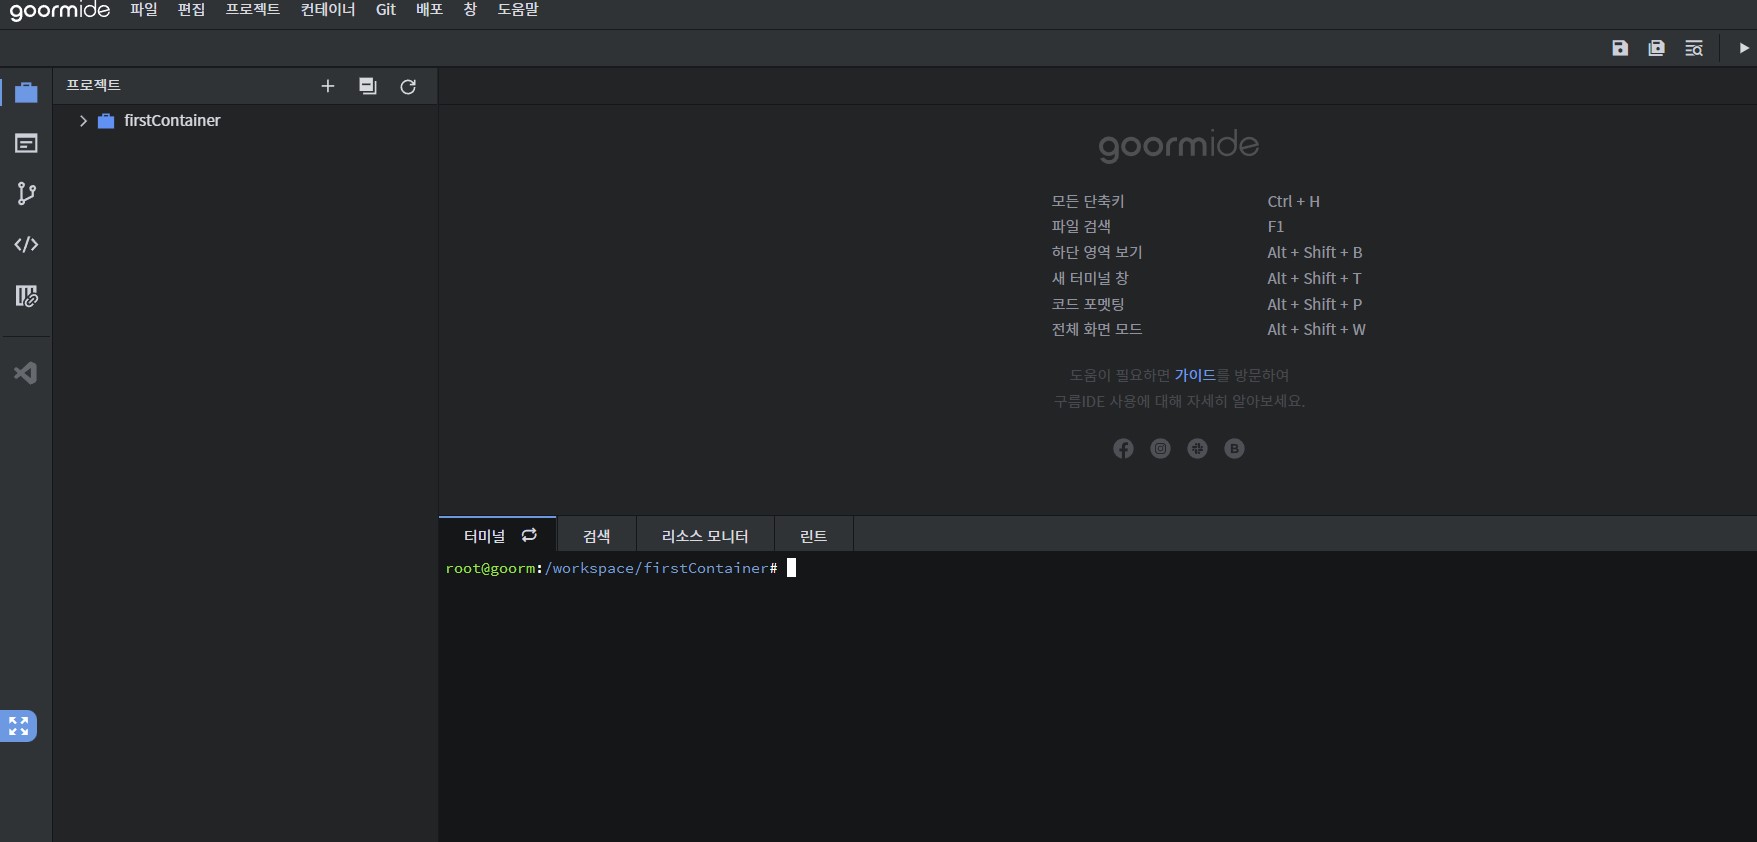Switch to the 리소스 모니터 tab
1757x842 pixels.
(x=705, y=536)
